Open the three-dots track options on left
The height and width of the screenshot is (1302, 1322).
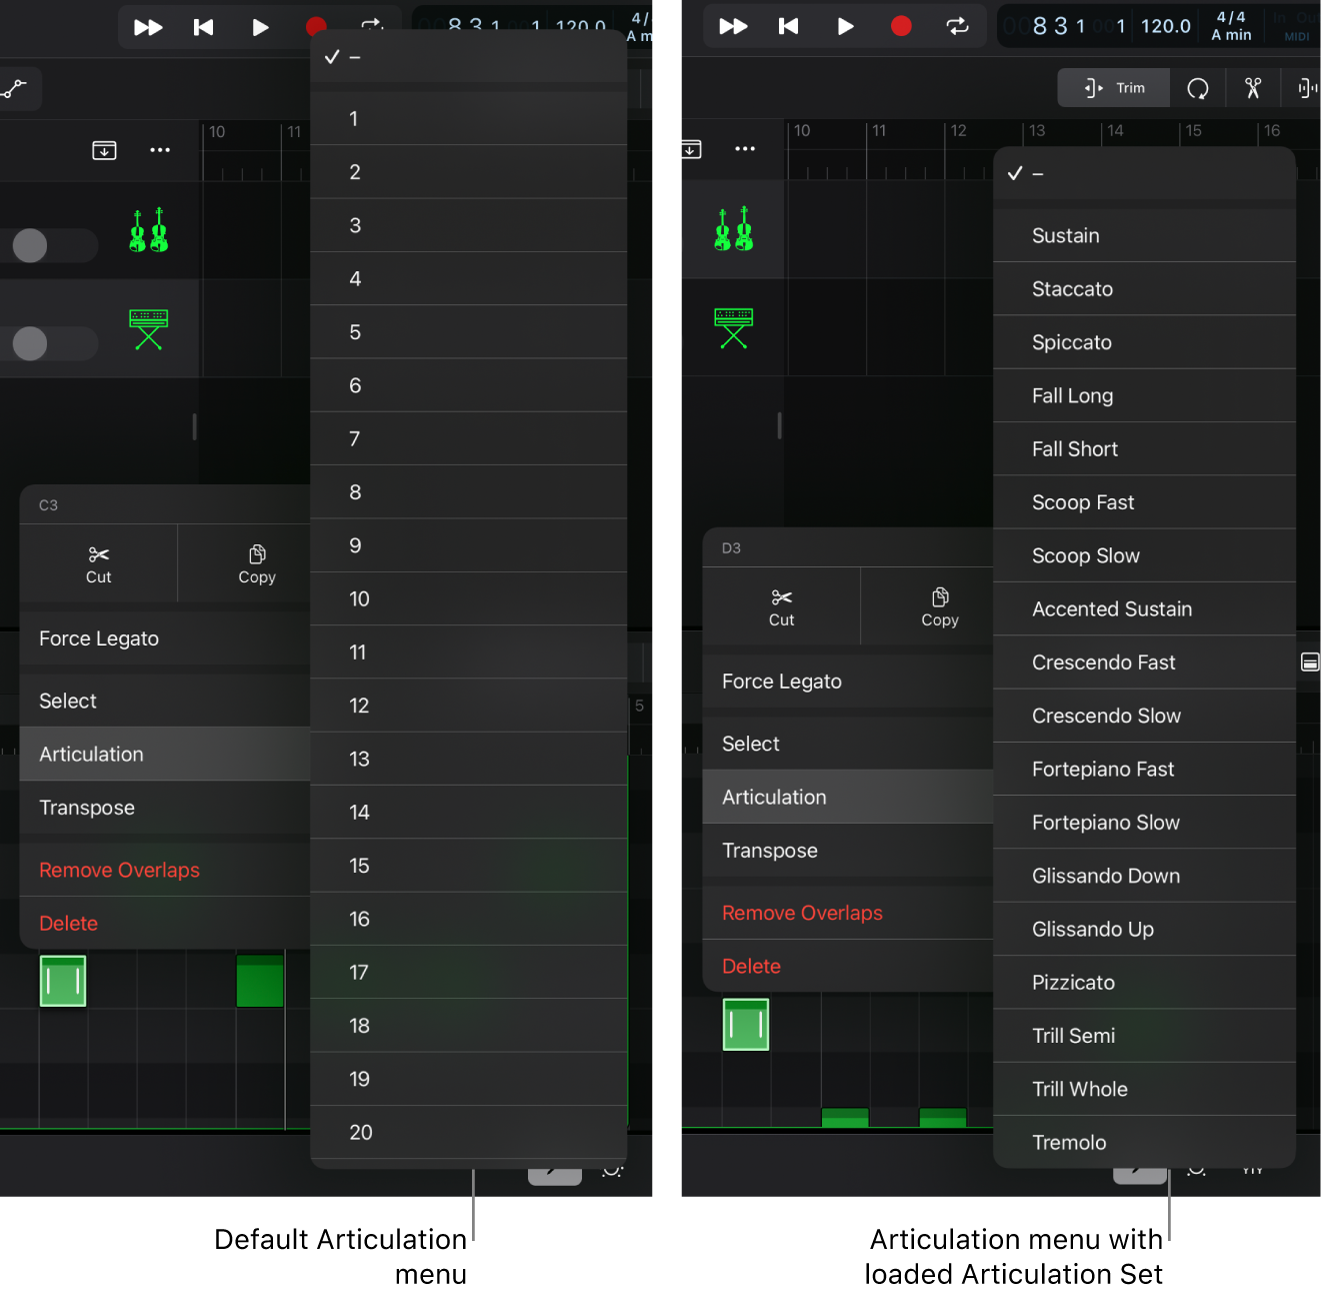[160, 150]
